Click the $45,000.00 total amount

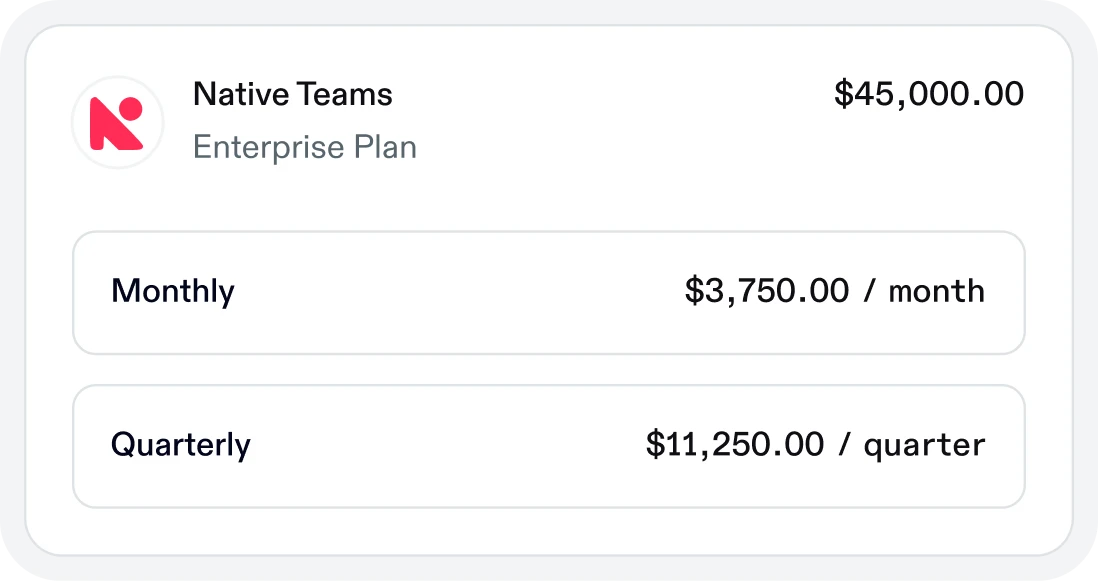[x=929, y=94]
